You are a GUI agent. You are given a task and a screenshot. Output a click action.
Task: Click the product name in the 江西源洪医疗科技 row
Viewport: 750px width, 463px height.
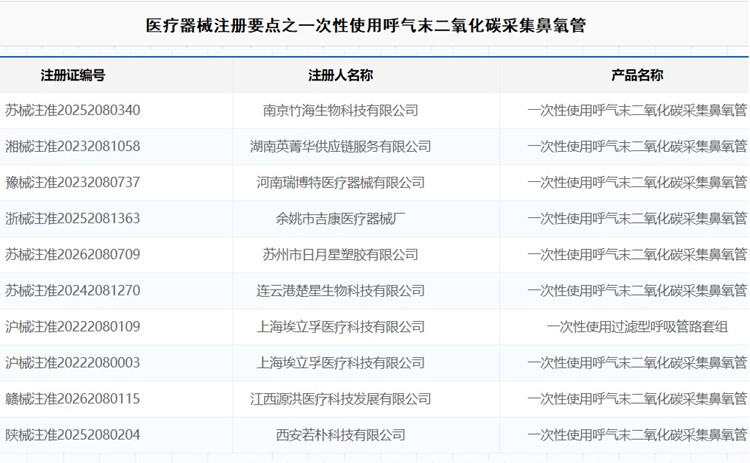click(x=637, y=398)
